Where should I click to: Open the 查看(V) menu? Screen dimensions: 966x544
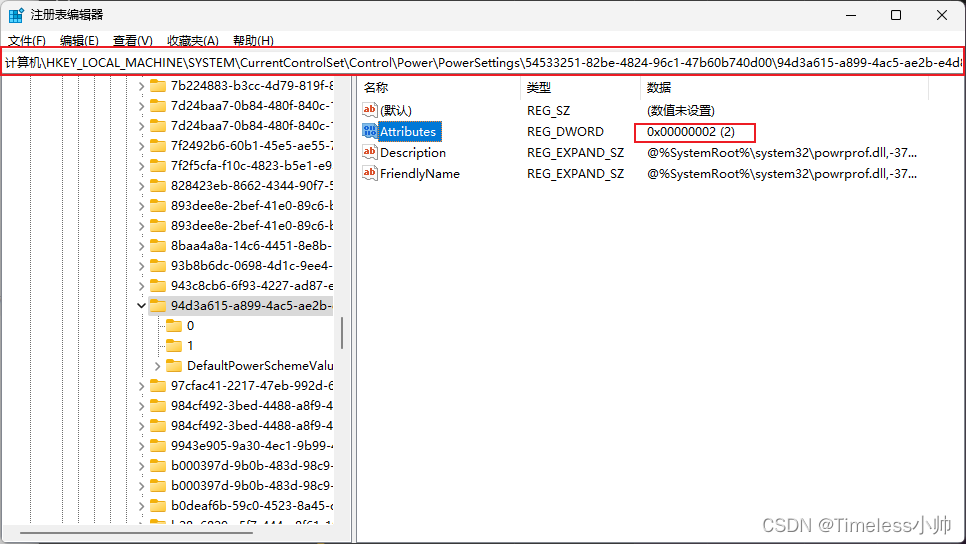coord(132,41)
